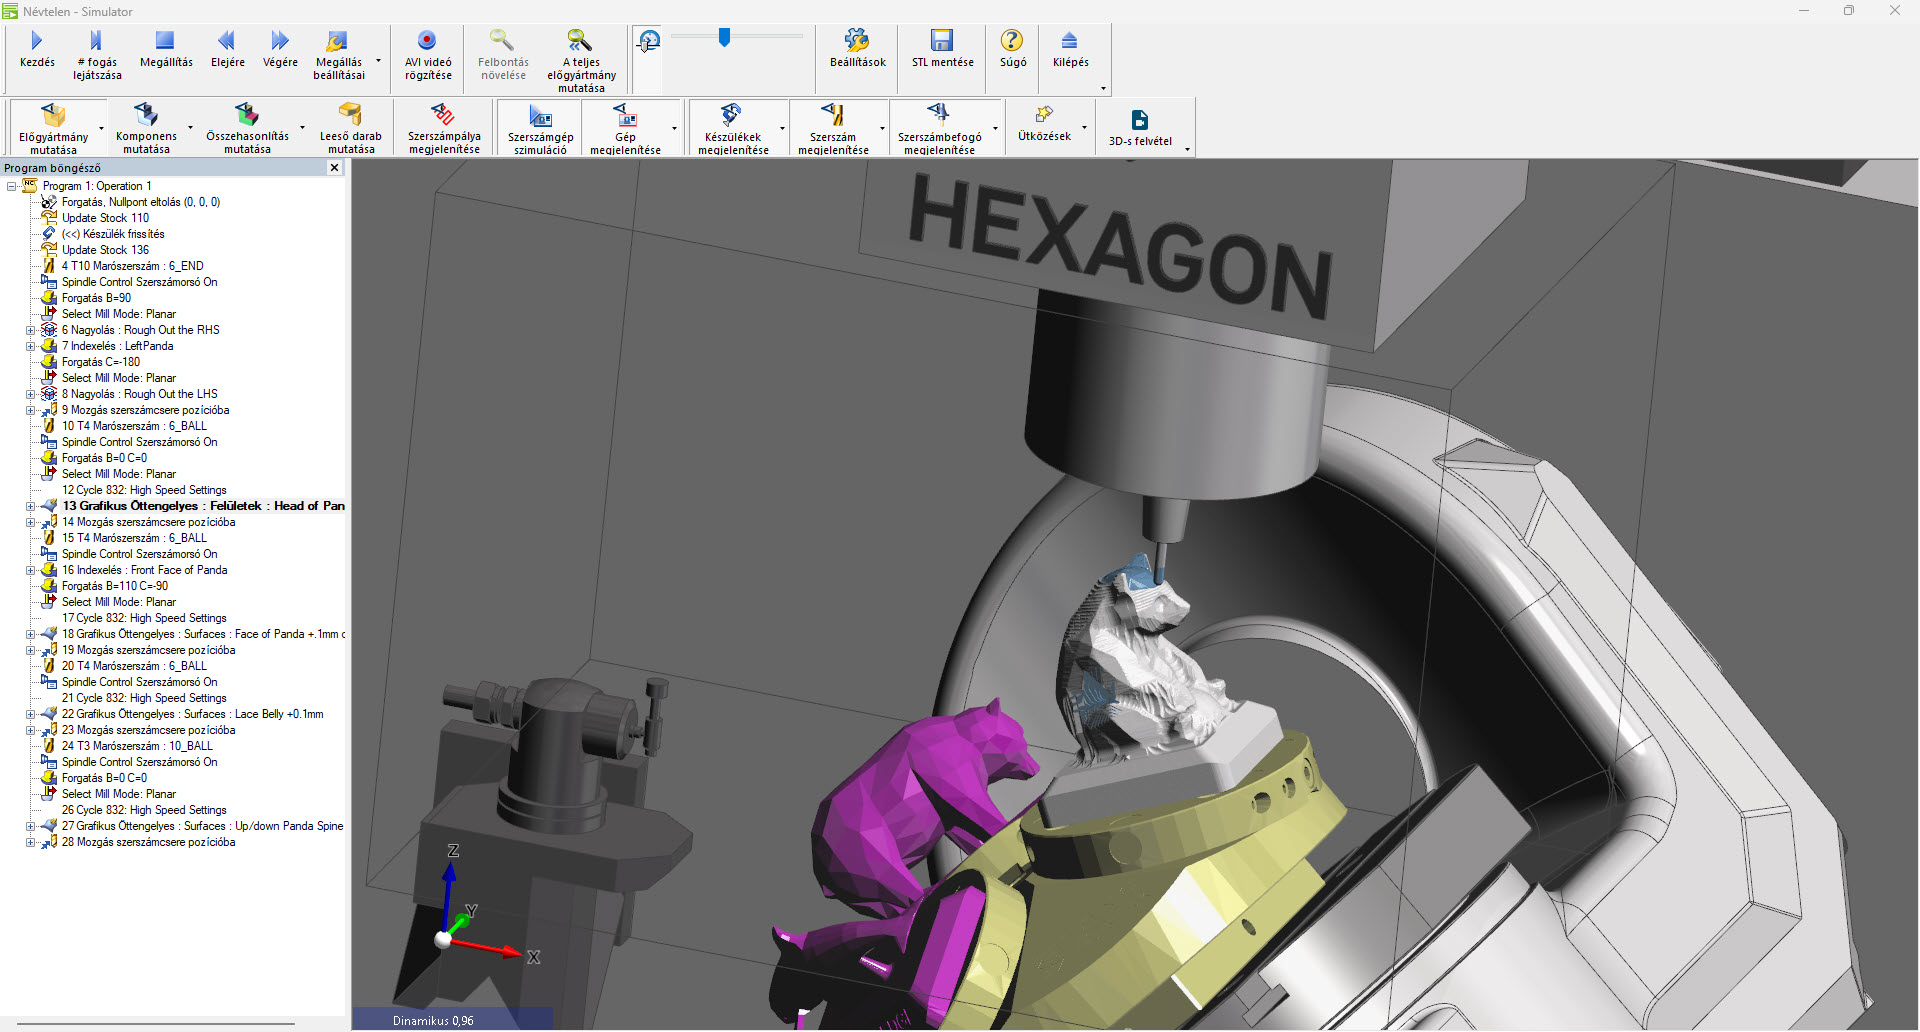The height and width of the screenshot is (1032, 1920).
Task: Click toolbar overflow arrow below Kilépés
Action: click(1104, 89)
